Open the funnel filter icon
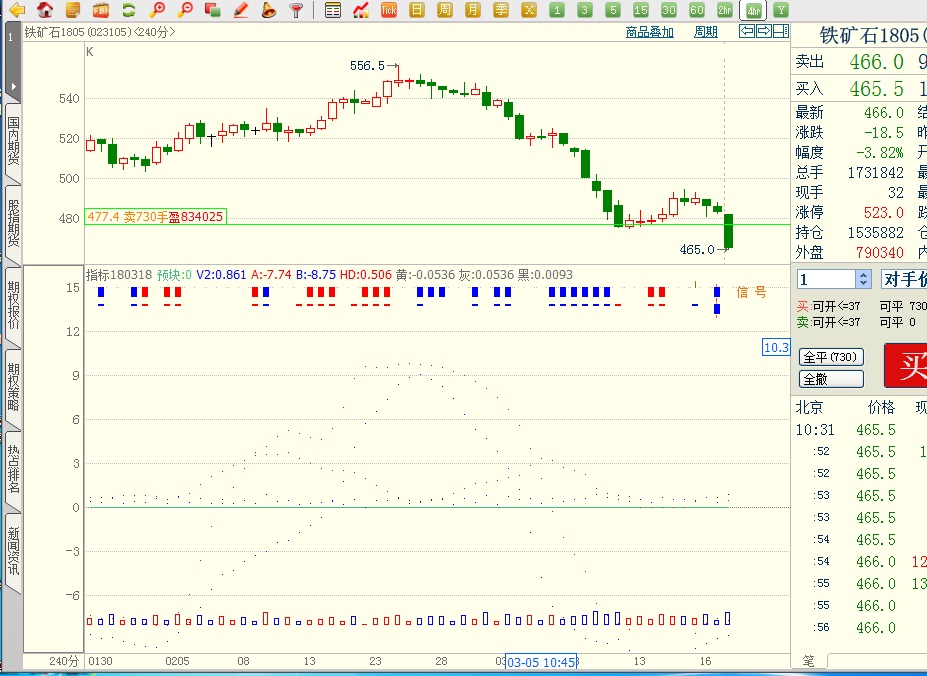Viewport: 927px width, 676px height. [296, 10]
